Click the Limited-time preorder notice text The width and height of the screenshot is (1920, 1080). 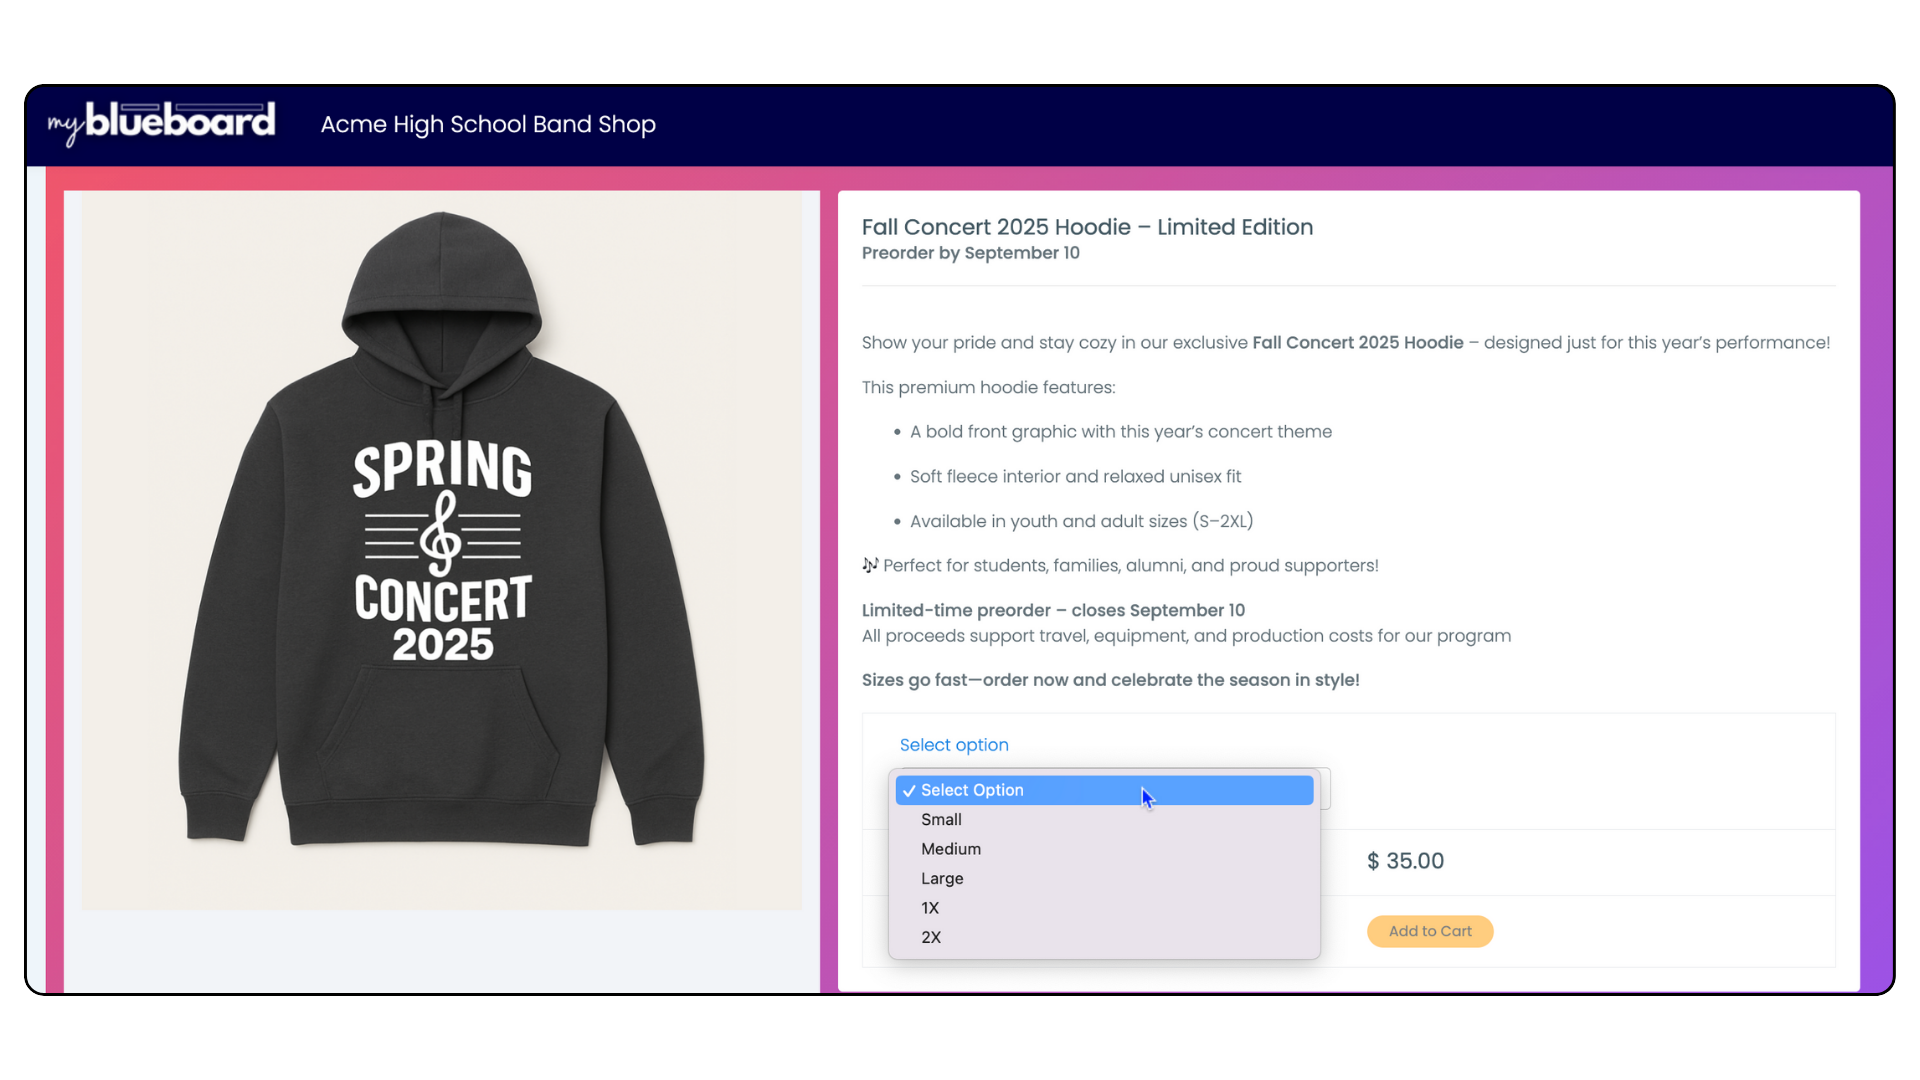[x=1053, y=610]
